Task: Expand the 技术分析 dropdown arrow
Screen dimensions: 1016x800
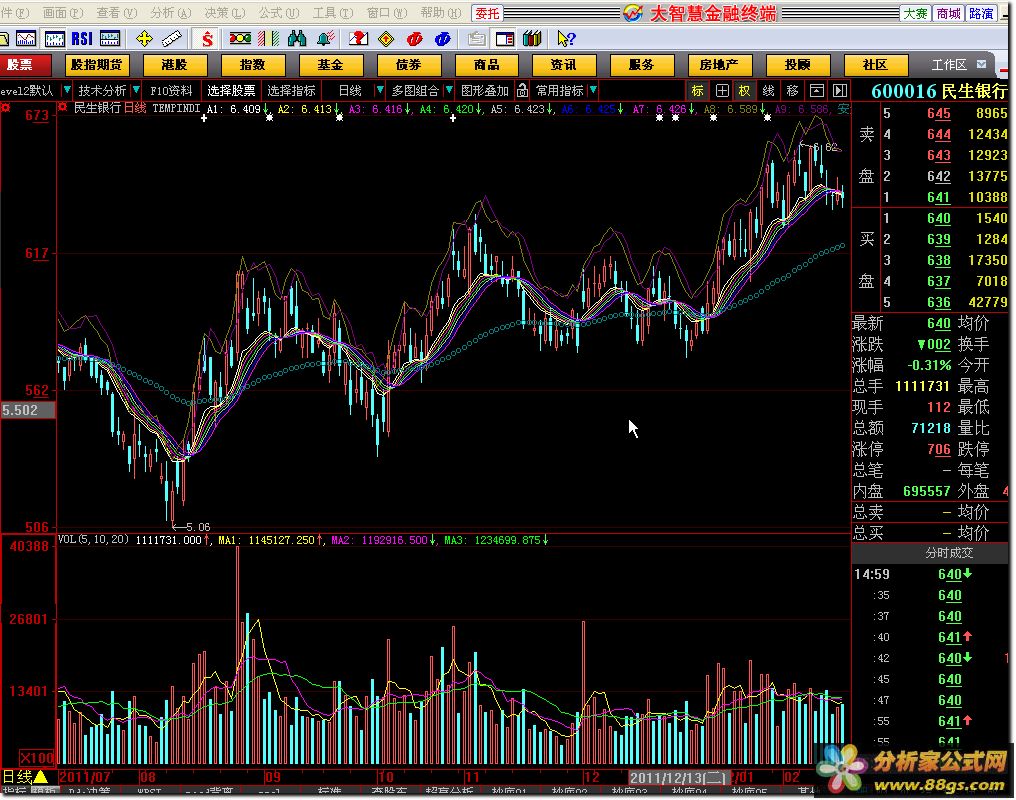Action: [x=135, y=90]
